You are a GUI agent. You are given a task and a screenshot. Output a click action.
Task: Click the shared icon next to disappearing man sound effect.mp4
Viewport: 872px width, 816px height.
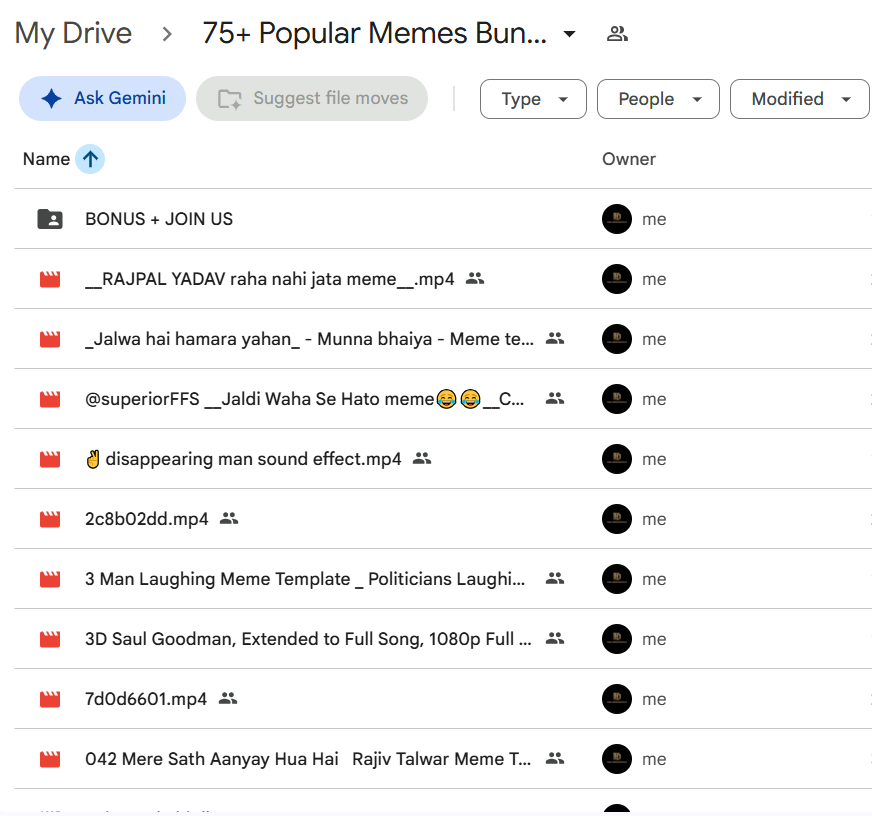click(x=422, y=458)
